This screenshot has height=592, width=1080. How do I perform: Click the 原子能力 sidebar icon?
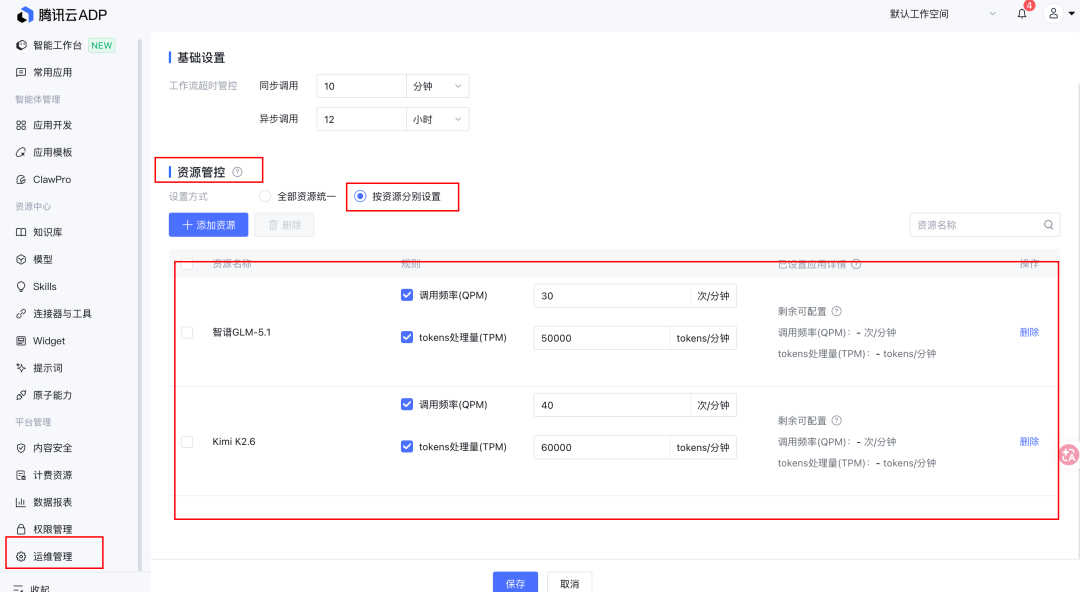point(21,396)
